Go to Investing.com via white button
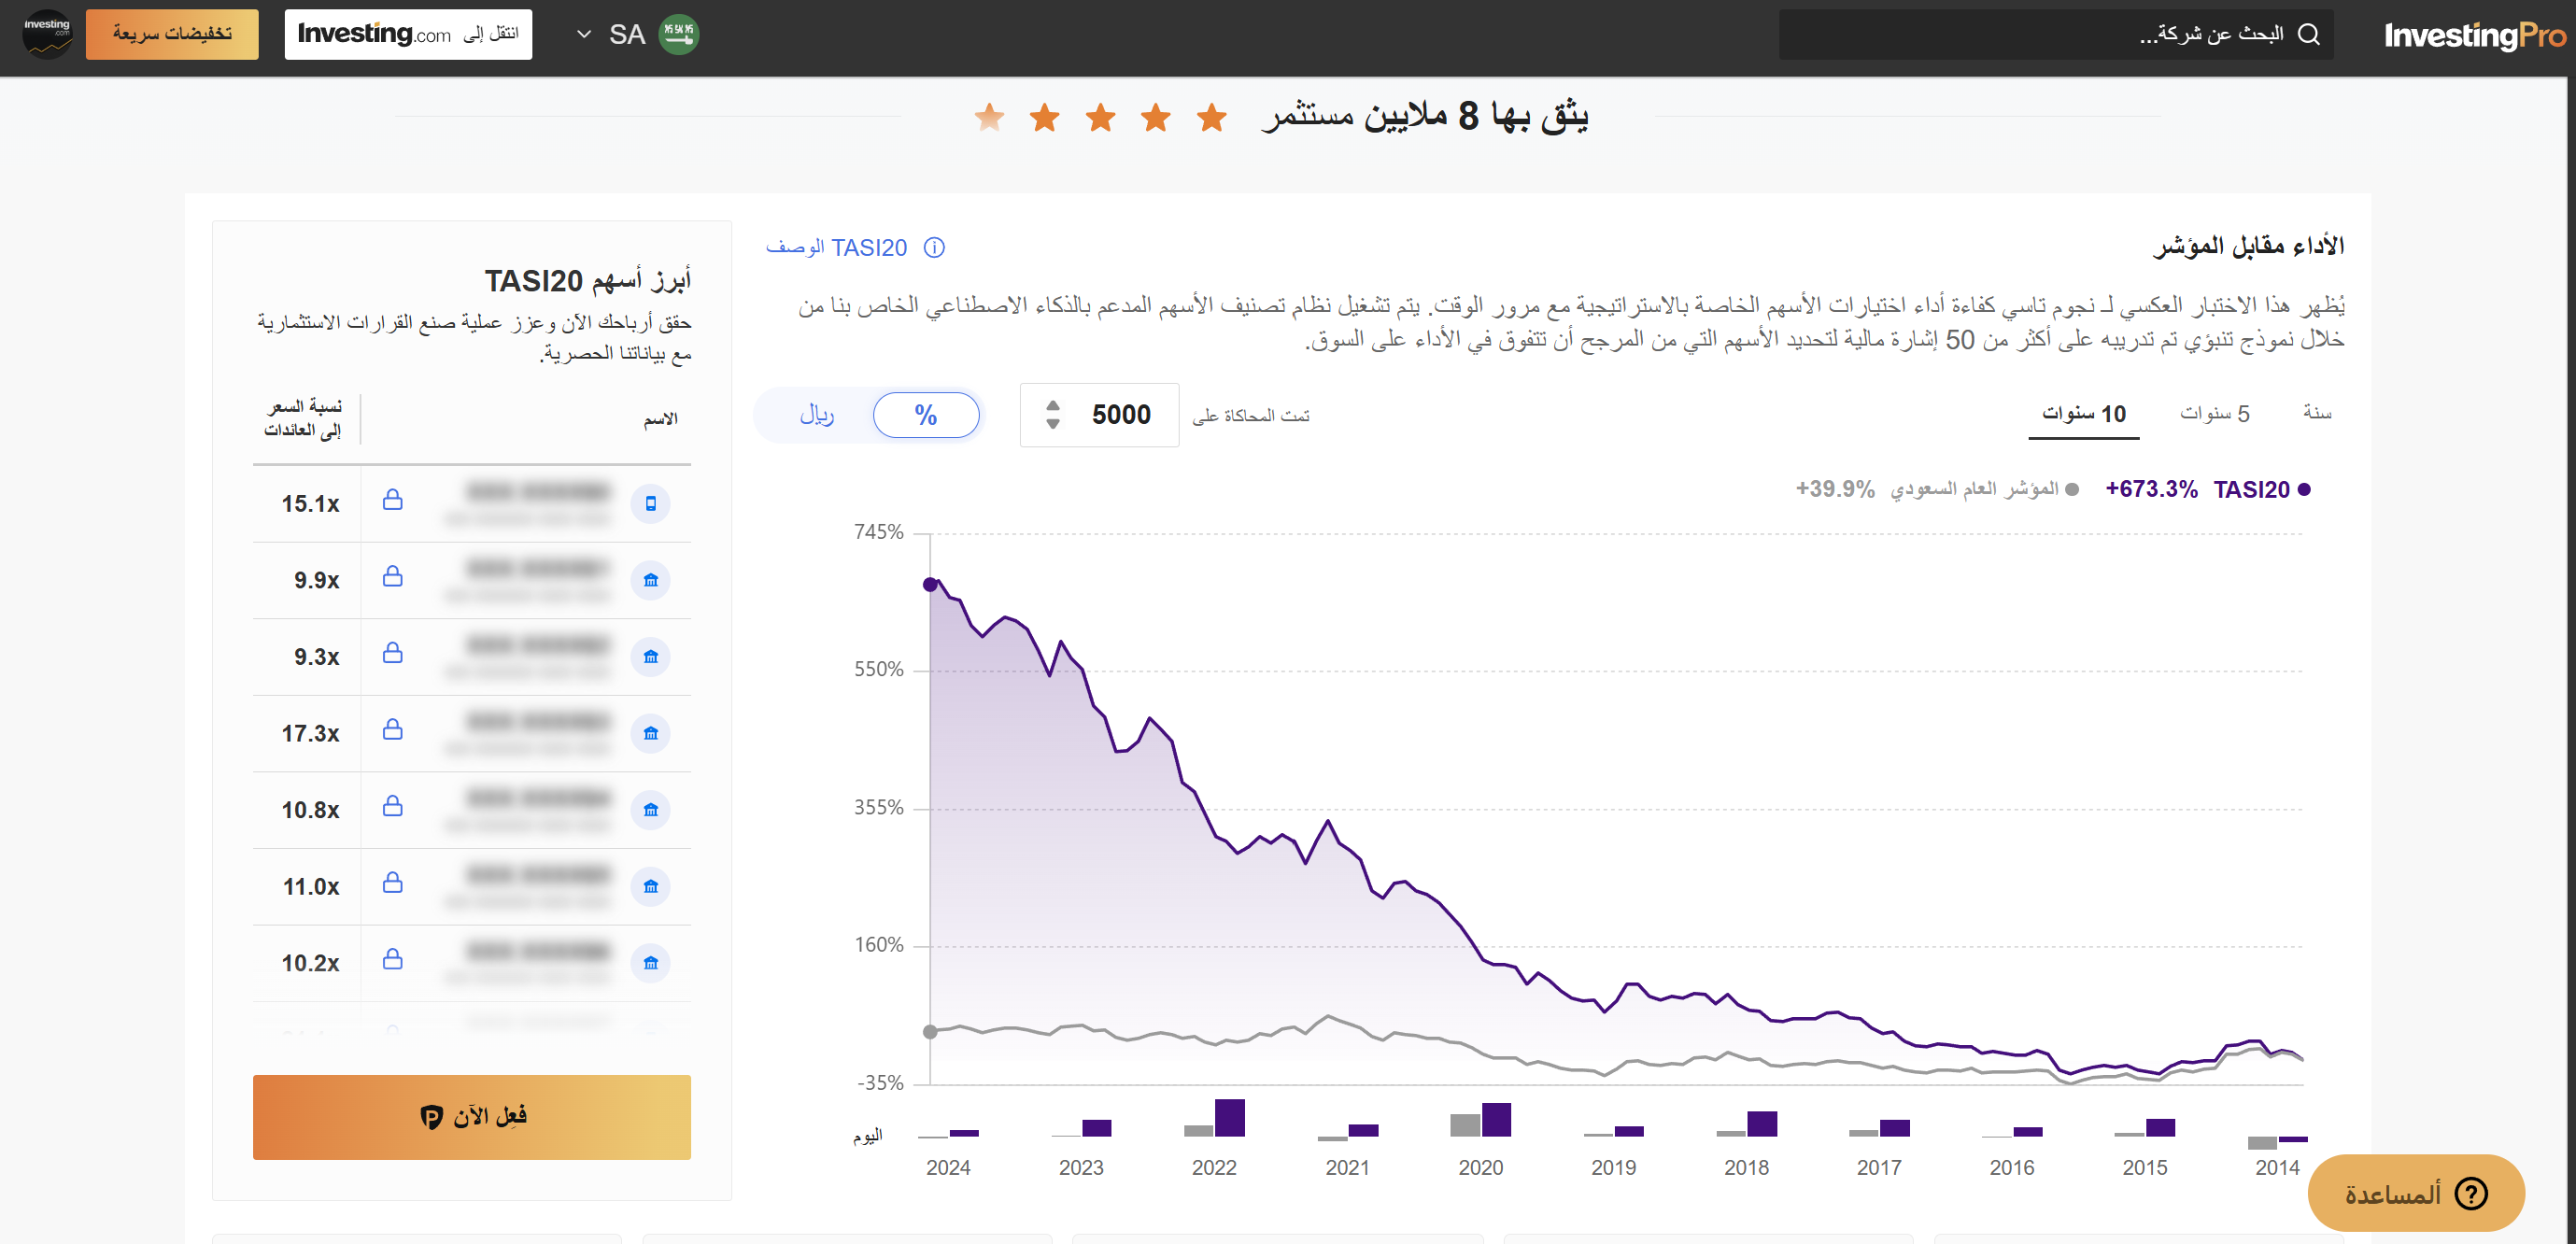2576x1244 pixels. tap(408, 34)
